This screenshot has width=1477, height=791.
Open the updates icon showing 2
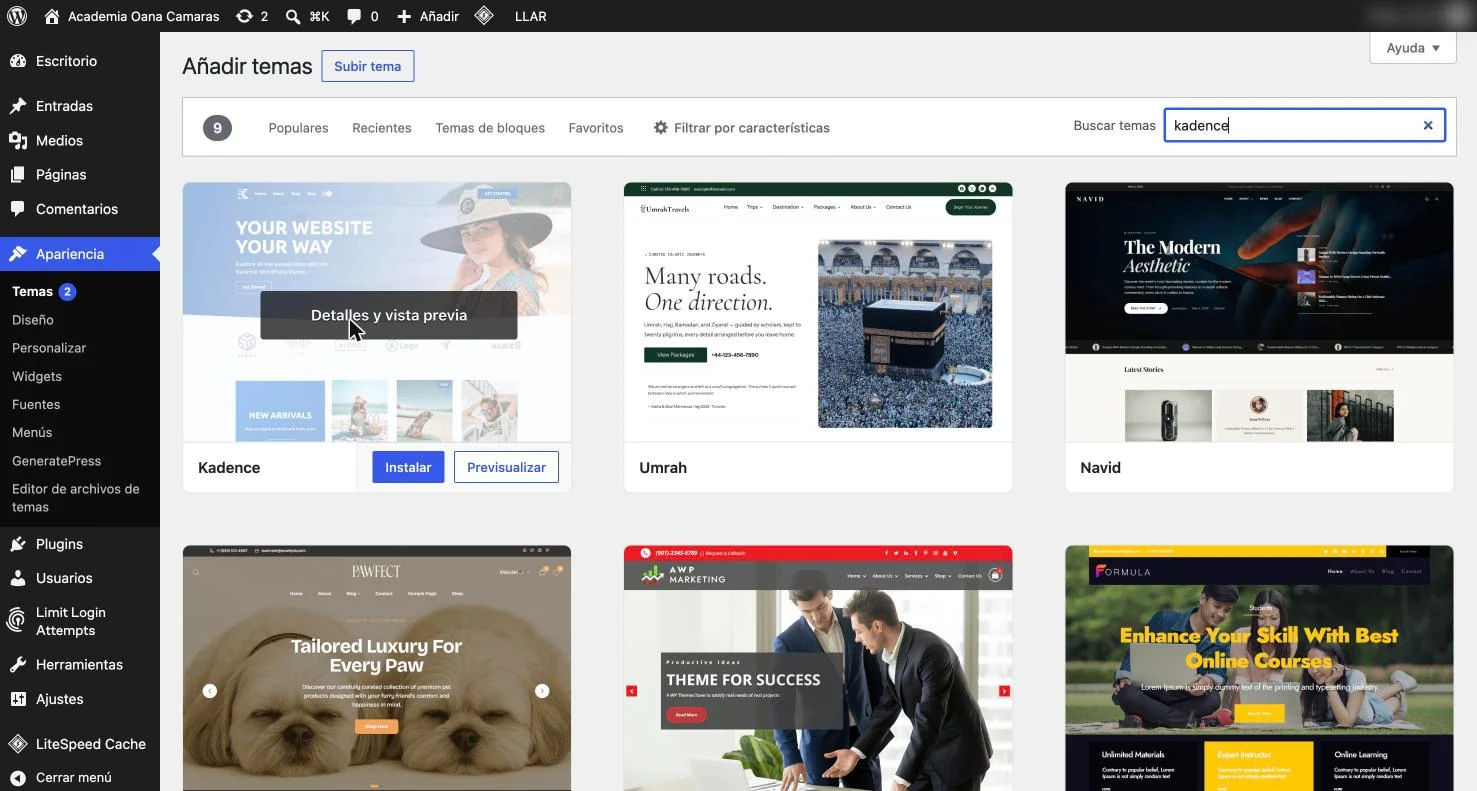[x=252, y=16]
